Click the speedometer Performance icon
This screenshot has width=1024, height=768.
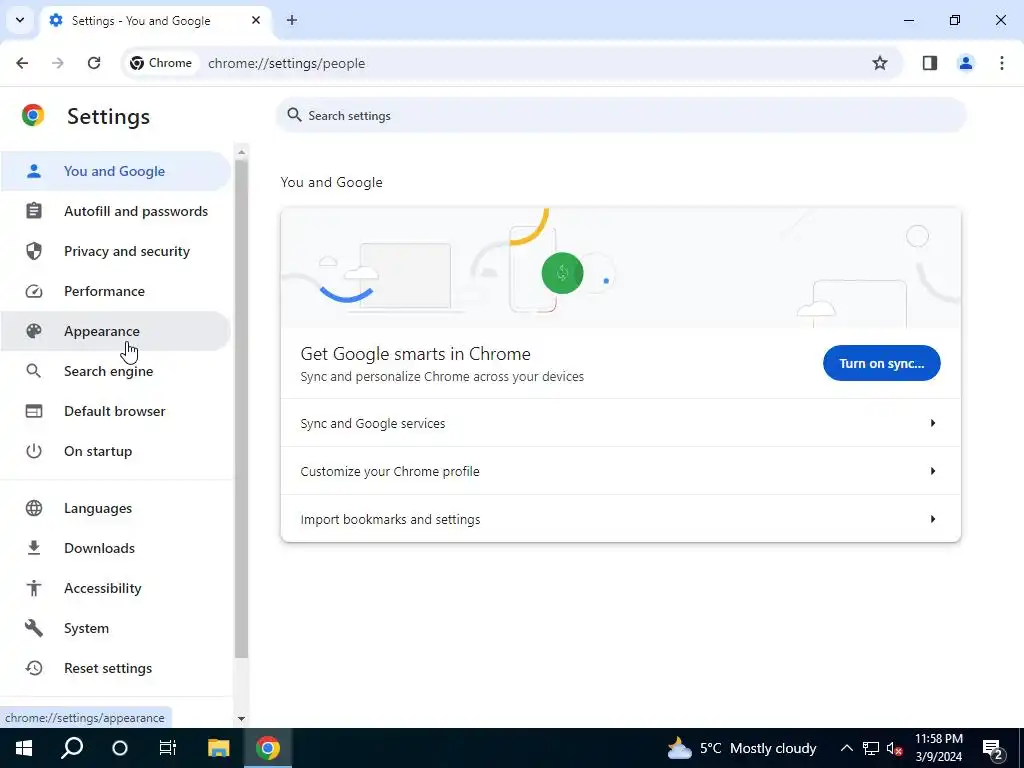click(x=33, y=291)
